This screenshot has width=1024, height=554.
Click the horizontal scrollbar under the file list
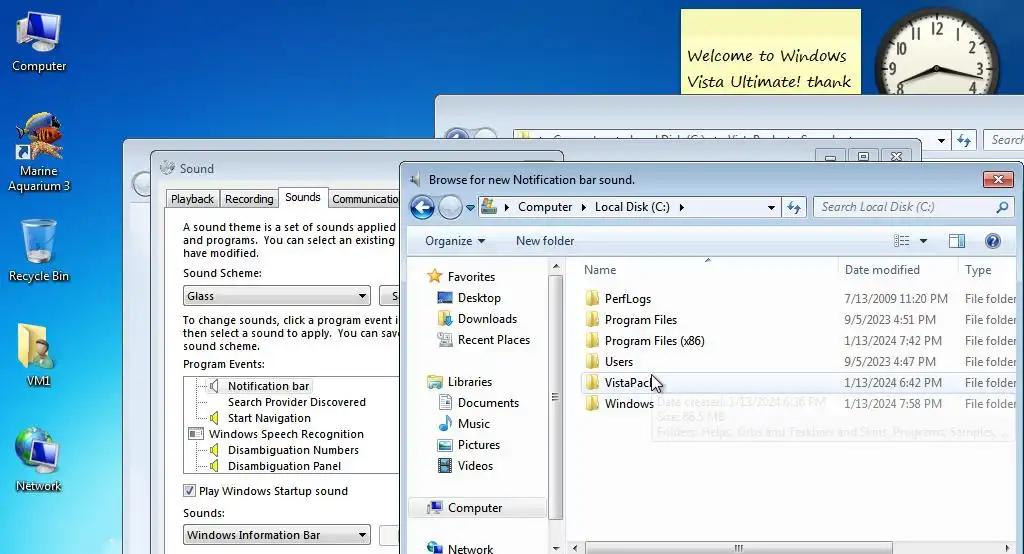[x=738, y=547]
